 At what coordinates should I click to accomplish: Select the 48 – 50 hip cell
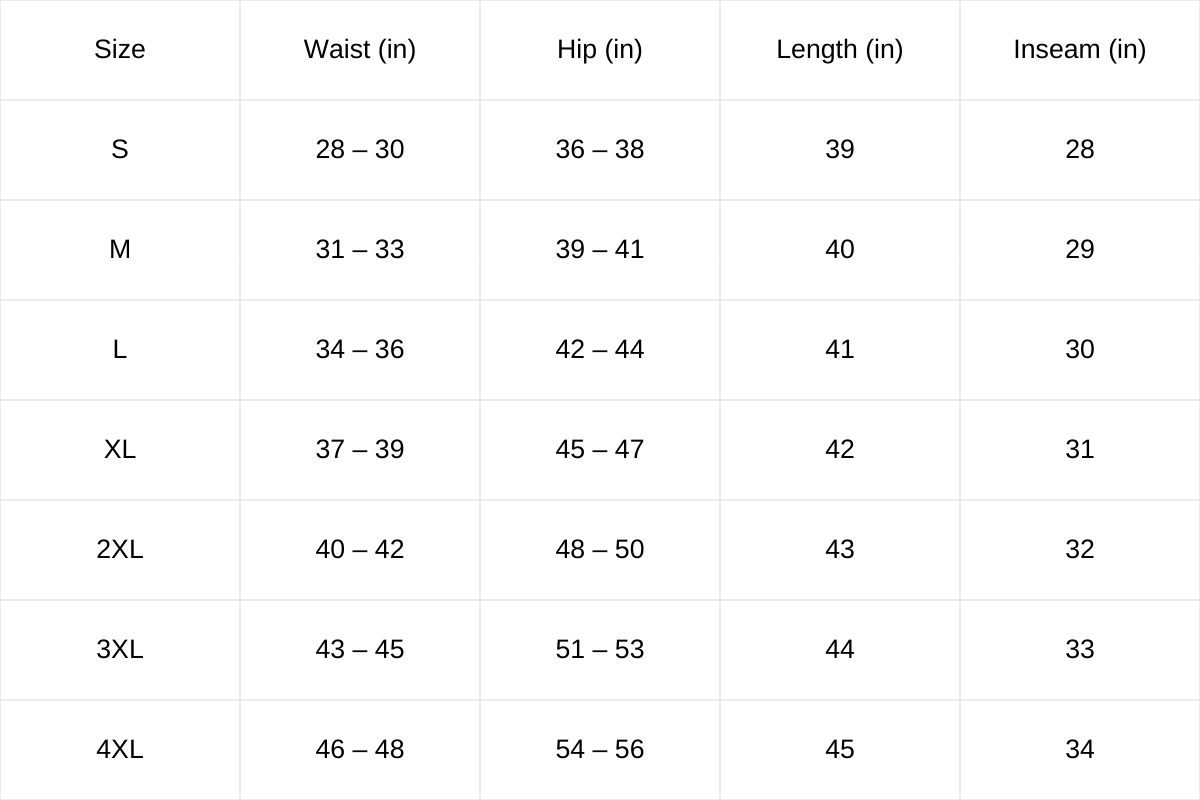[600, 549]
